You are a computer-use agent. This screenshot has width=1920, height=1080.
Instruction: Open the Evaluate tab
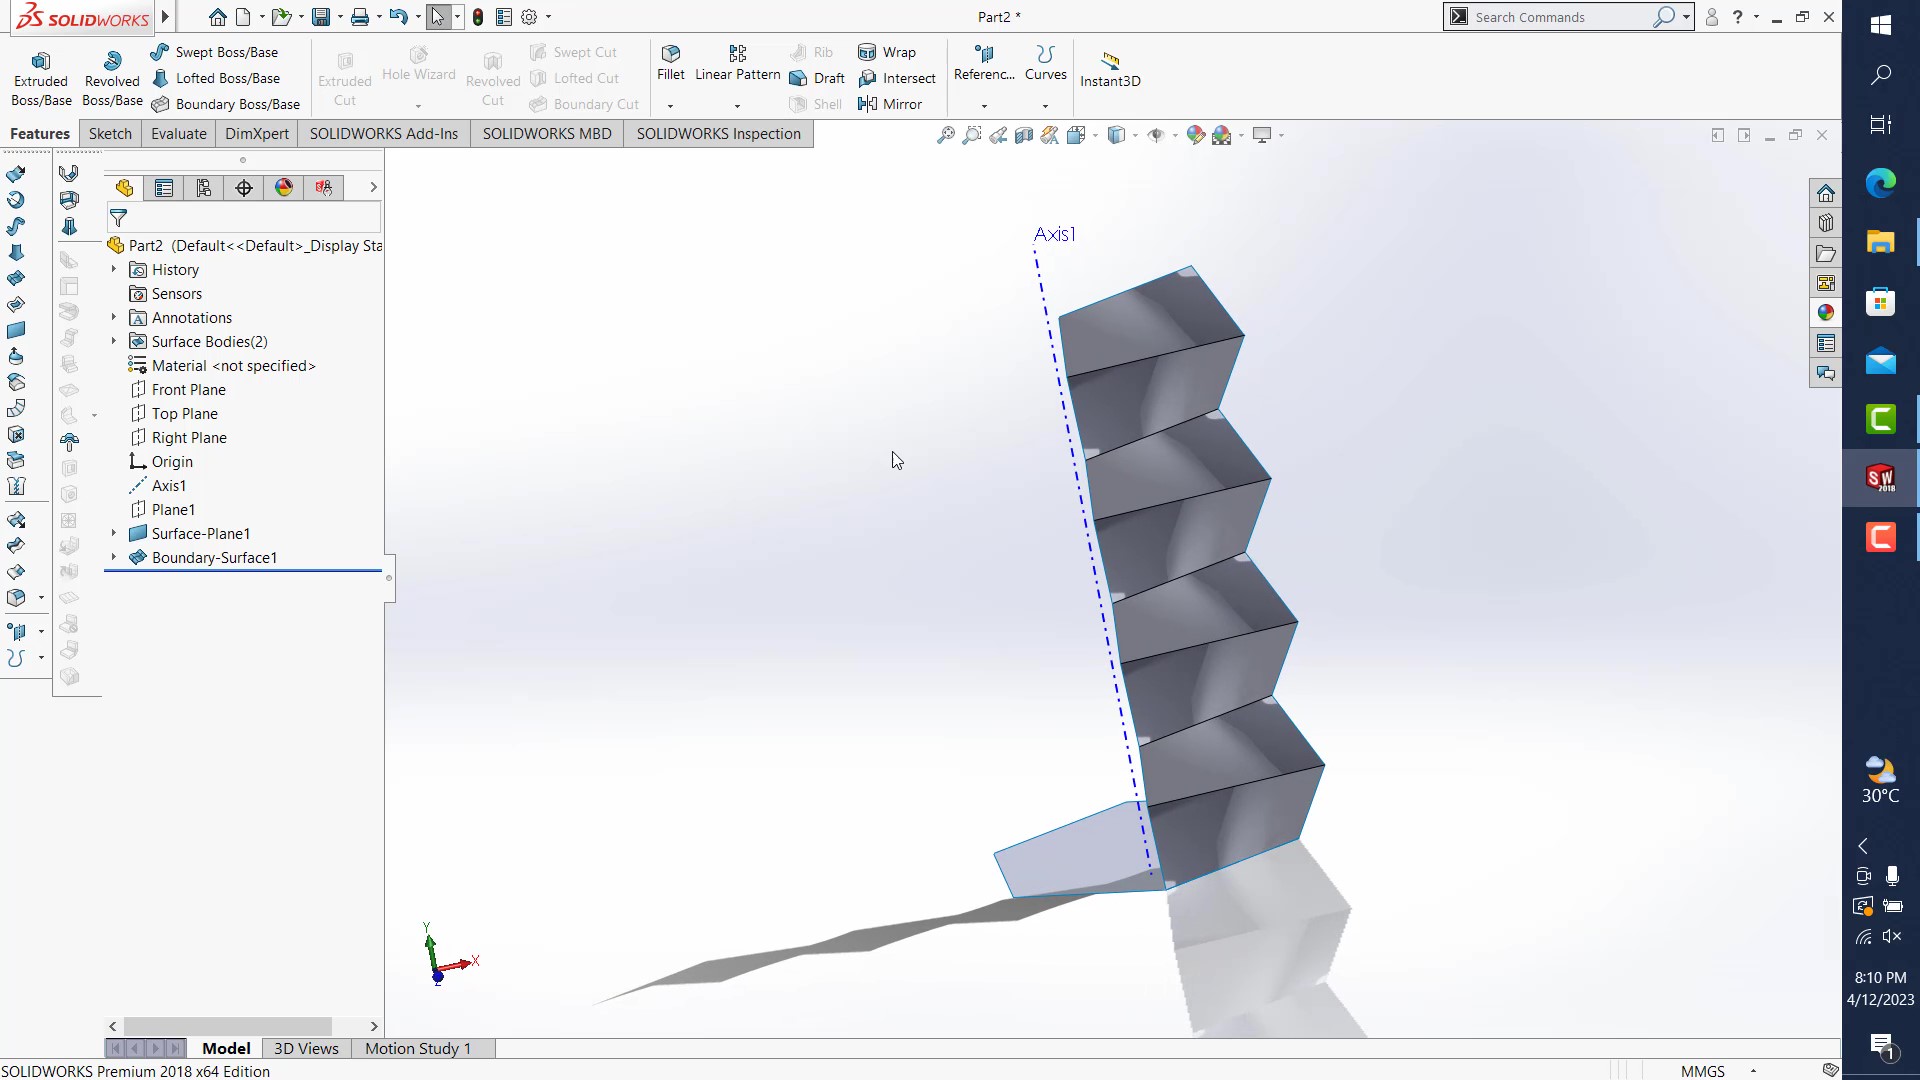tap(178, 134)
